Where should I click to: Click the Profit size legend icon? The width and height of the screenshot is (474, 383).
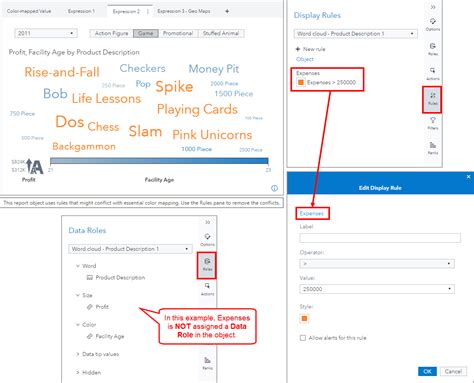(35, 167)
